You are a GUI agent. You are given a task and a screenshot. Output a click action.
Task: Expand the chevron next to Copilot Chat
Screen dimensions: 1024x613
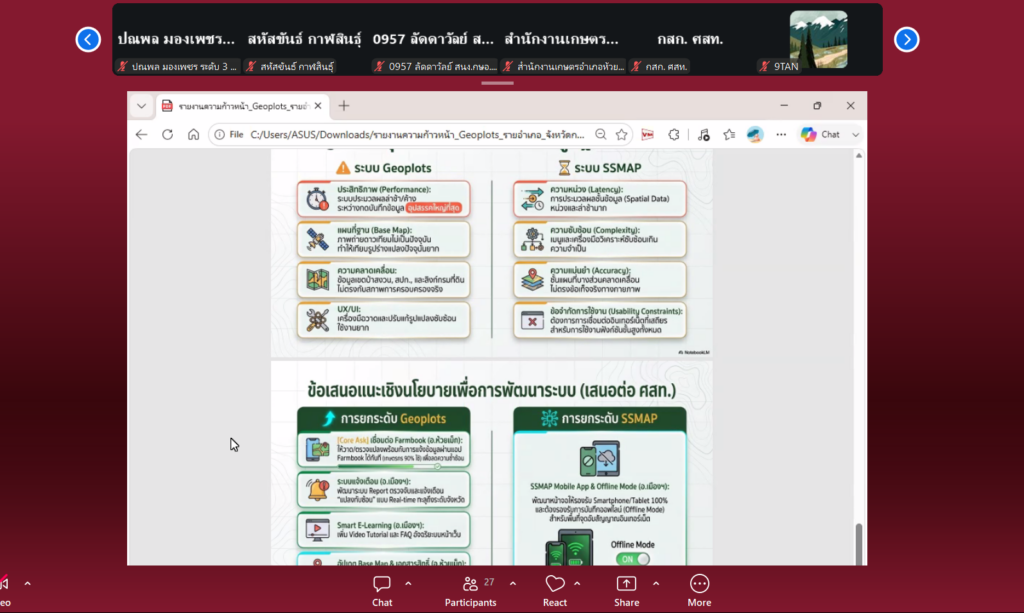[x=855, y=134]
